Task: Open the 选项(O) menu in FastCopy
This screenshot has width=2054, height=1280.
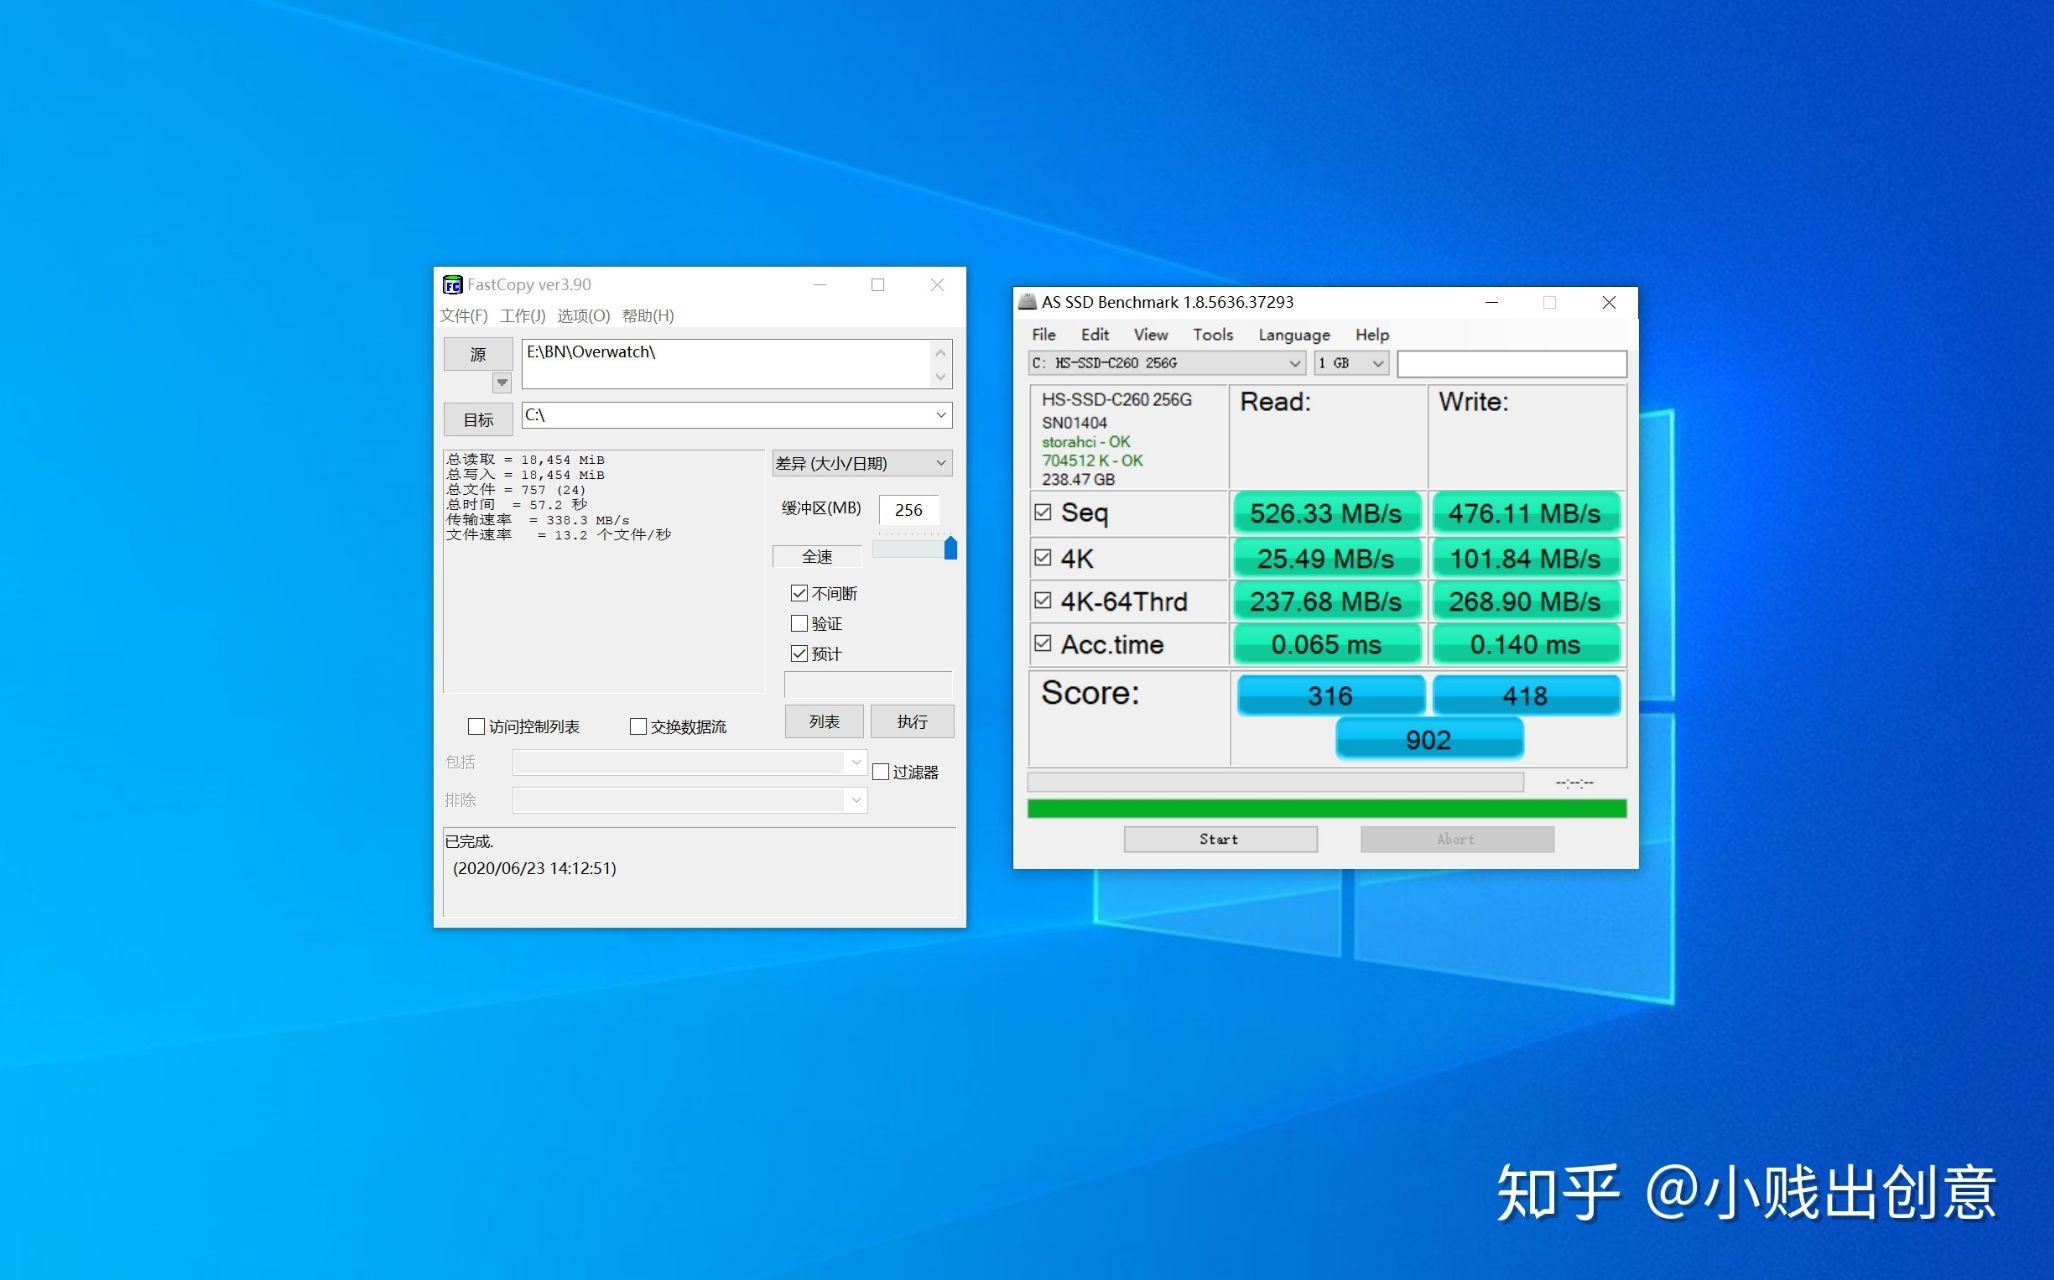Action: click(583, 316)
